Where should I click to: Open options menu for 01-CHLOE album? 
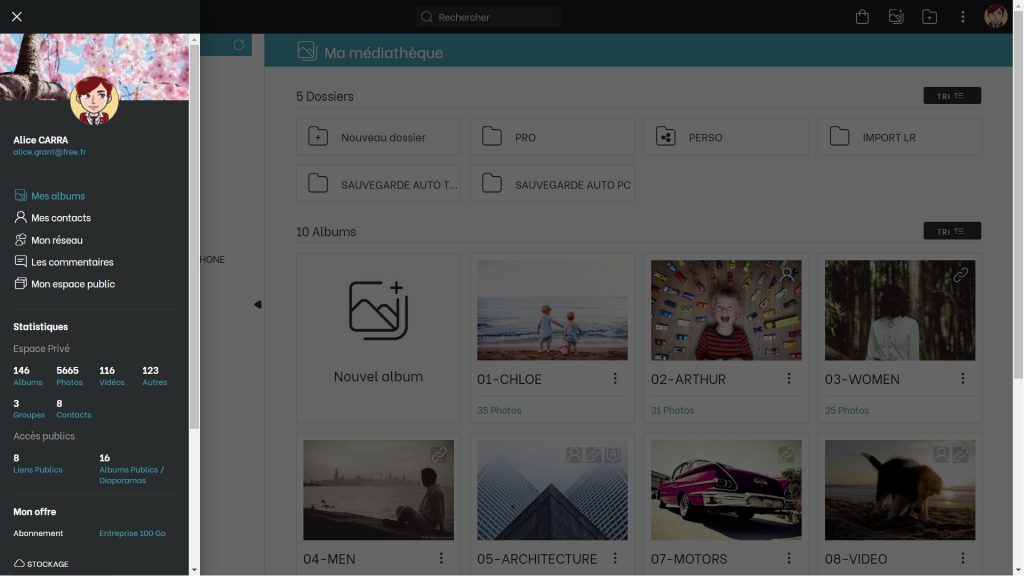[x=615, y=379]
